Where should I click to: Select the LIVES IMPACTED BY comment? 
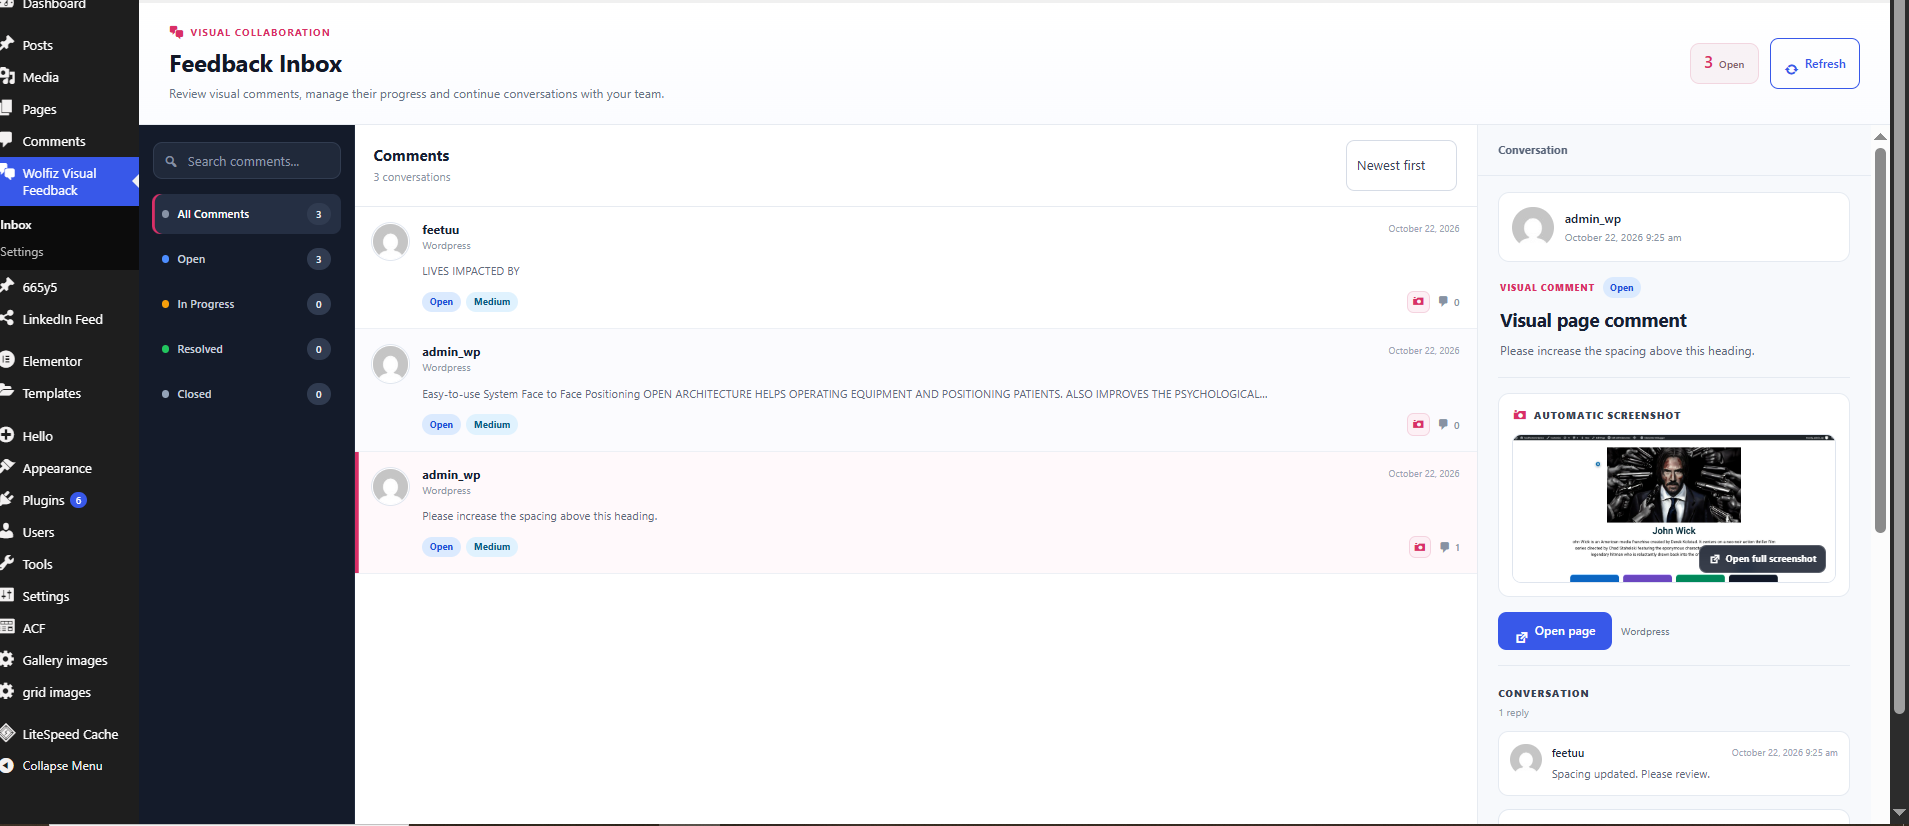915,267
